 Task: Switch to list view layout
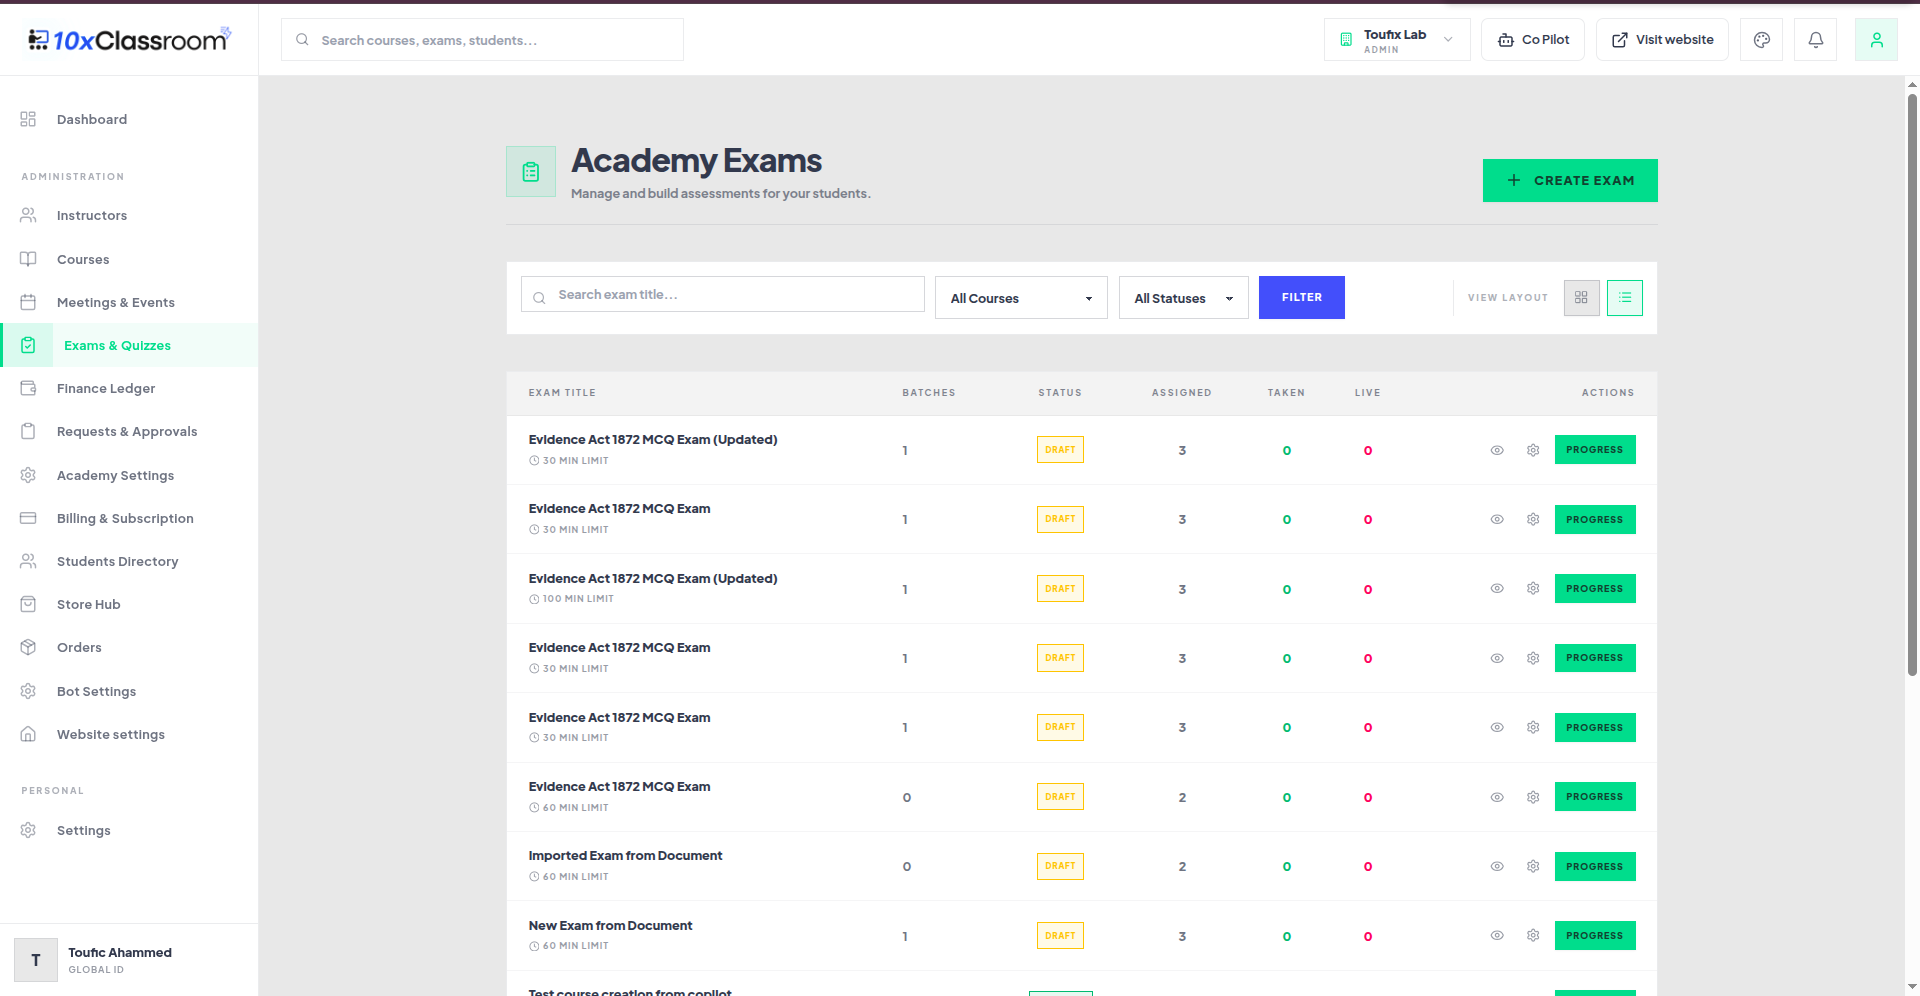pyautogui.click(x=1624, y=297)
